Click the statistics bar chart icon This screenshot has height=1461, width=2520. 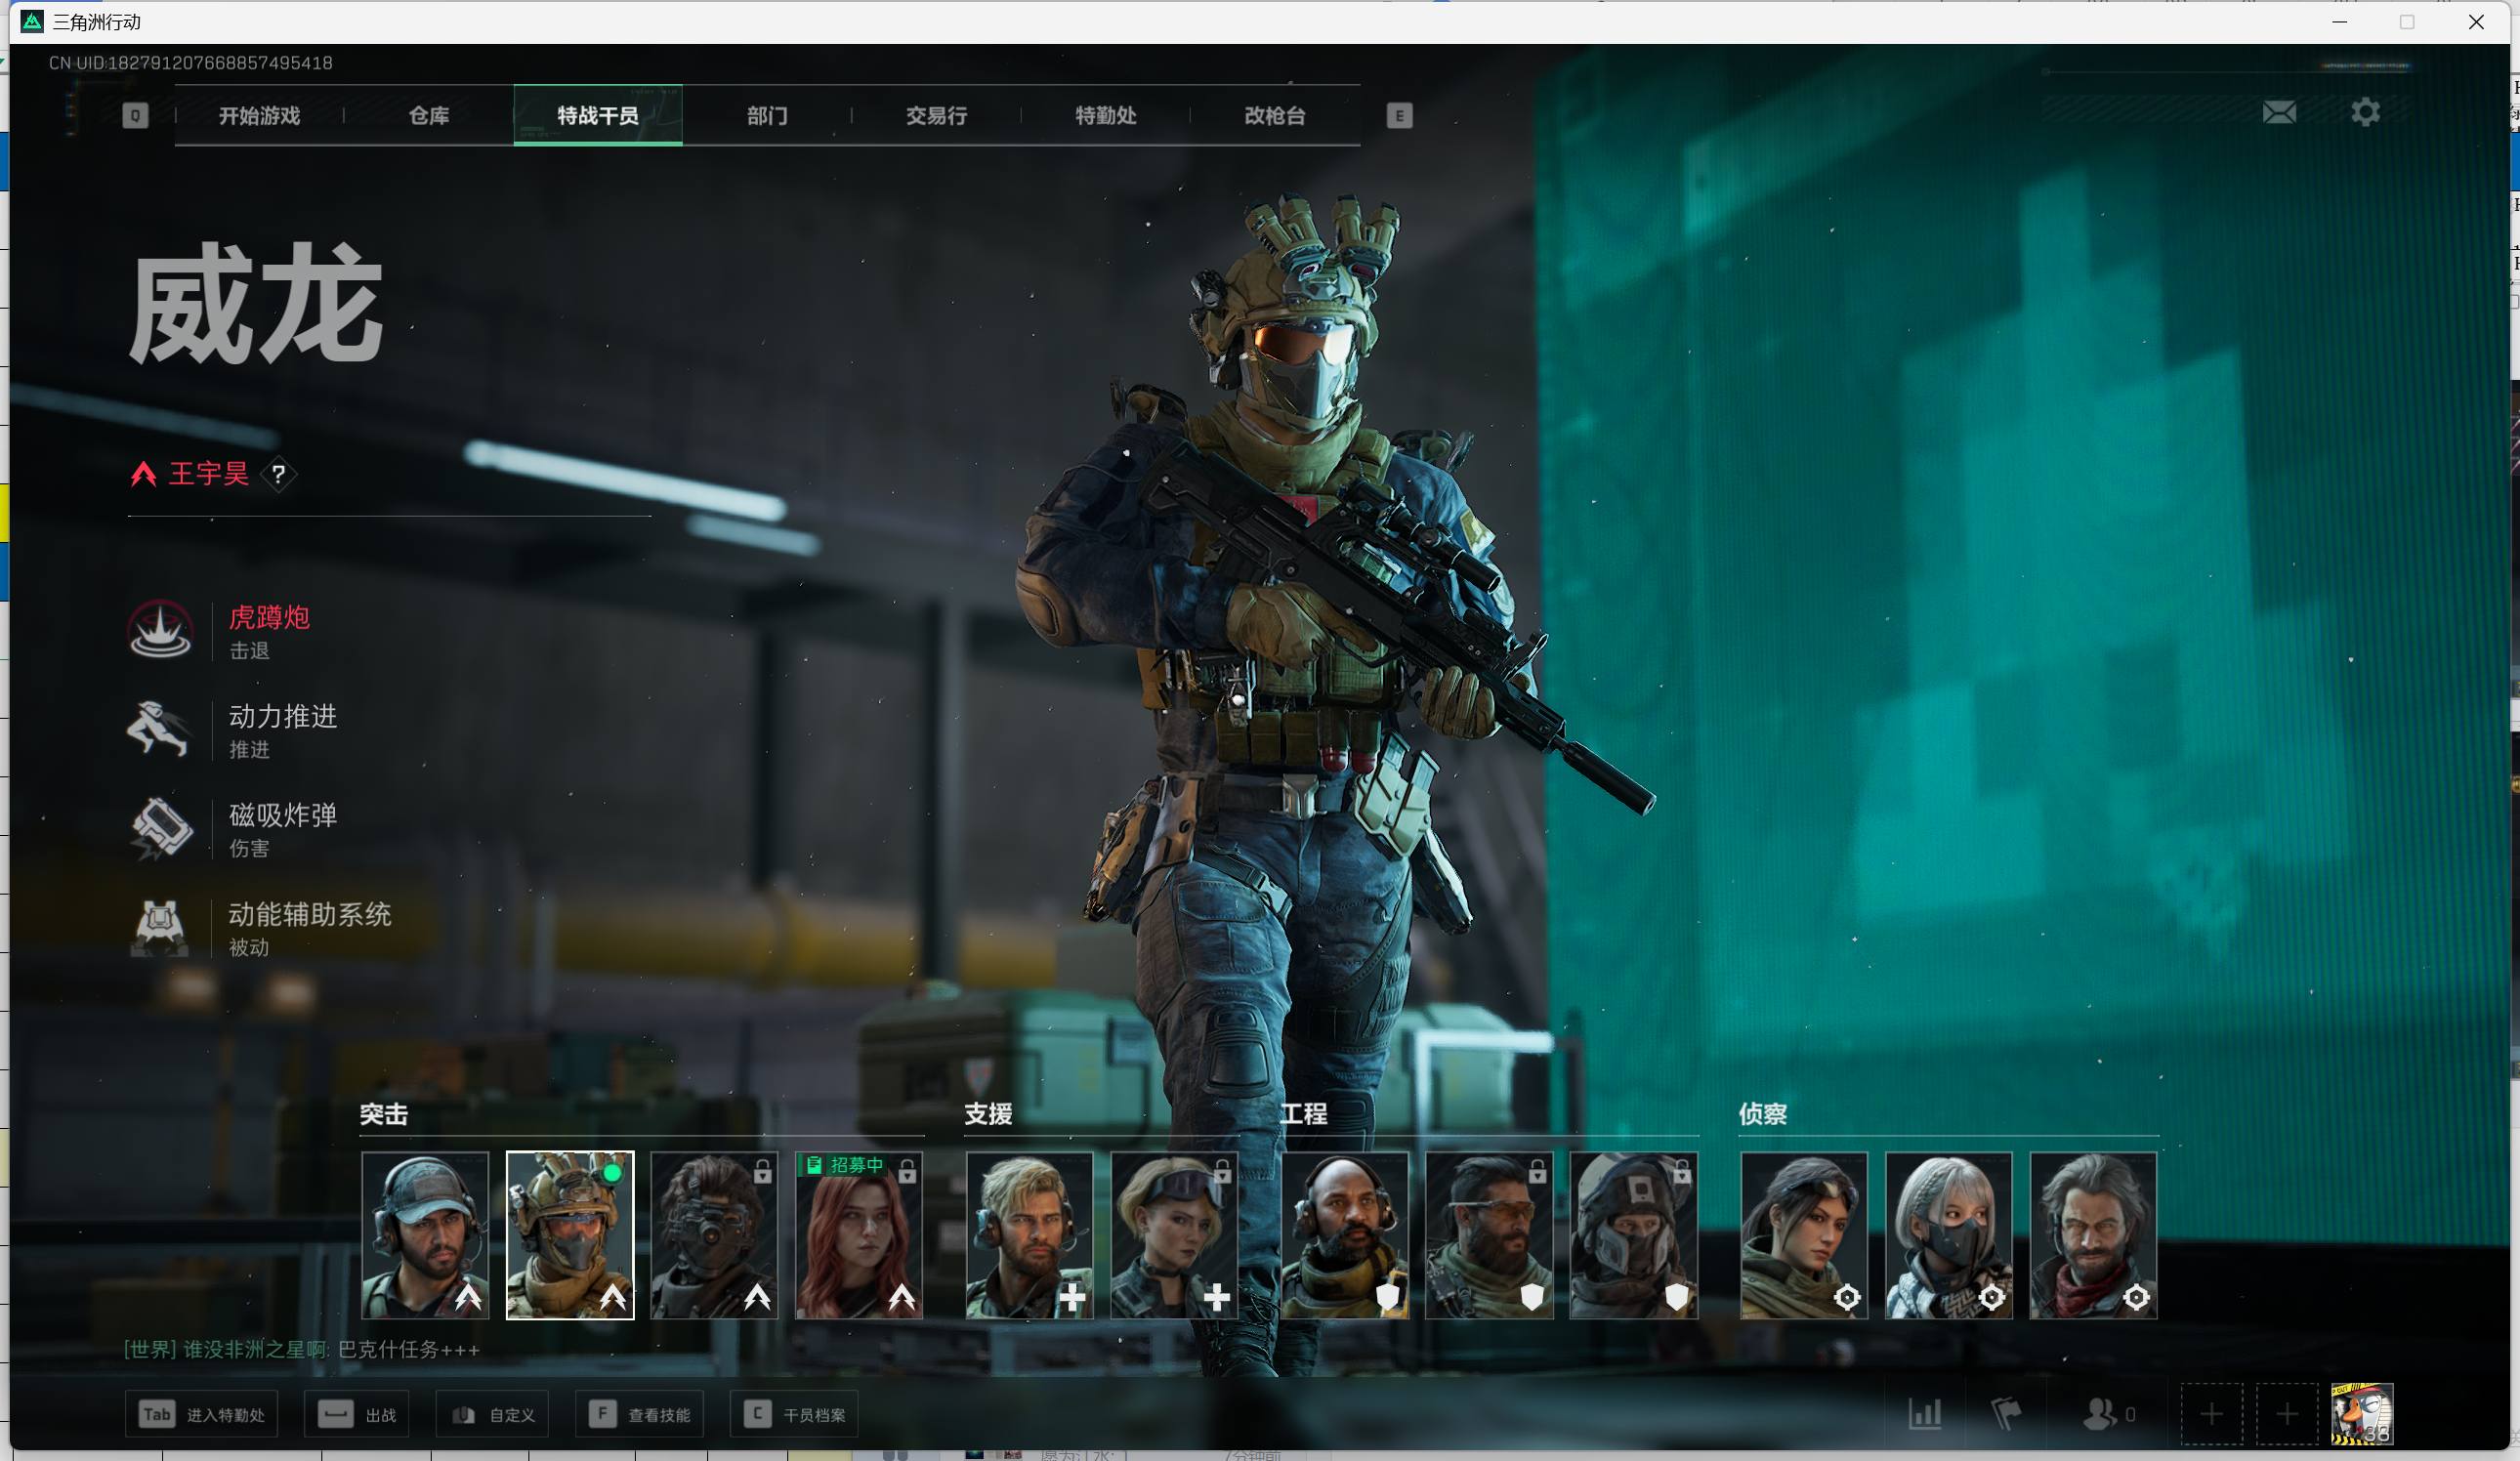[1925, 1414]
